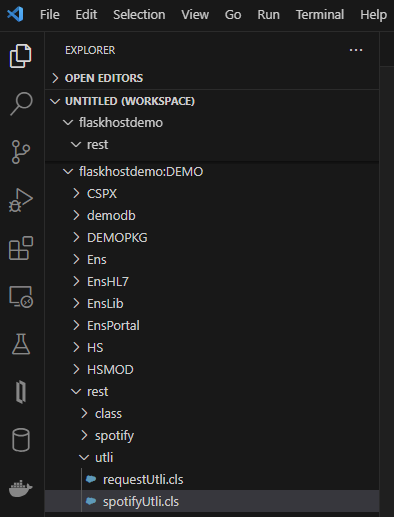This screenshot has height=517, width=394.
Task: Open Run and Debug view icon
Action: [21, 200]
